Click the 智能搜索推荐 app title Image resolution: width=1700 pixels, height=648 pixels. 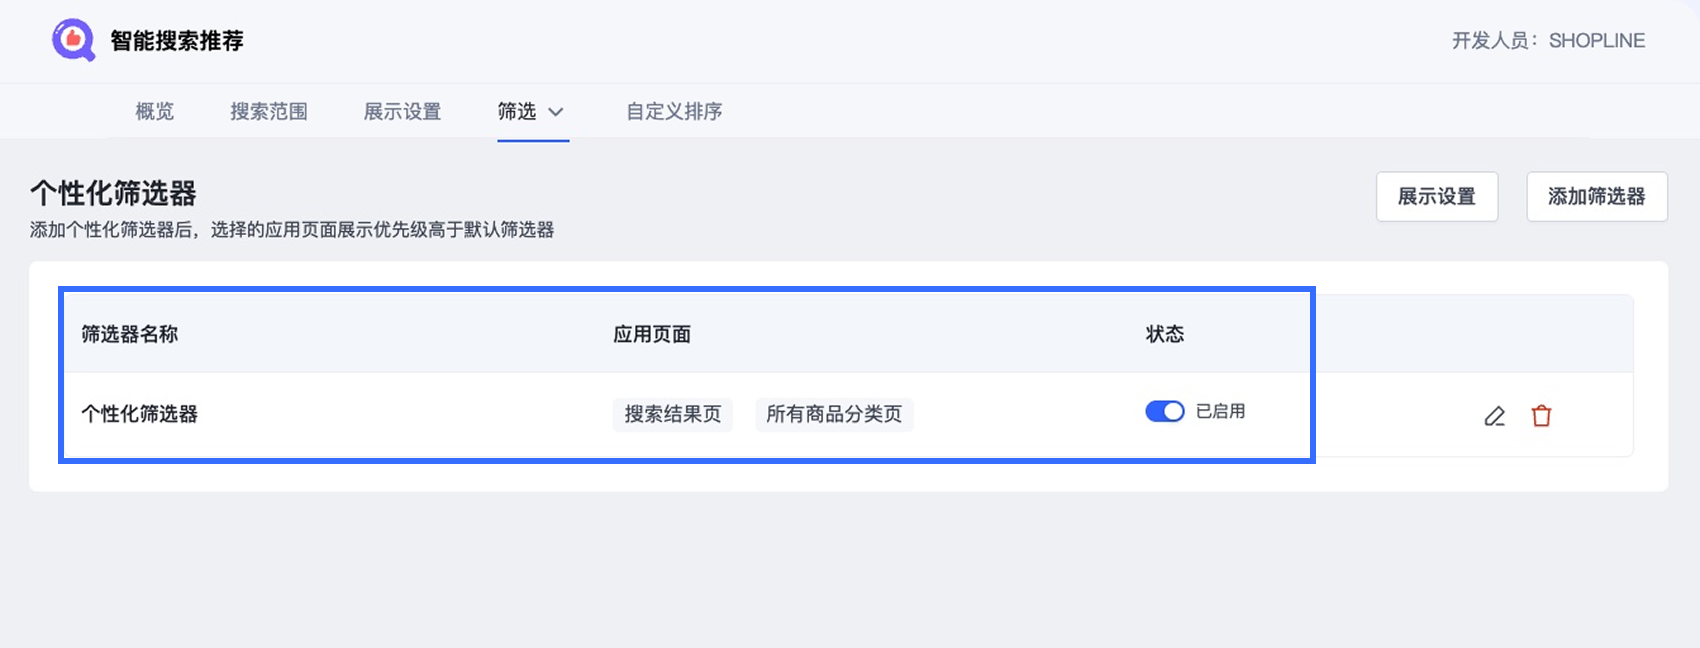click(177, 41)
